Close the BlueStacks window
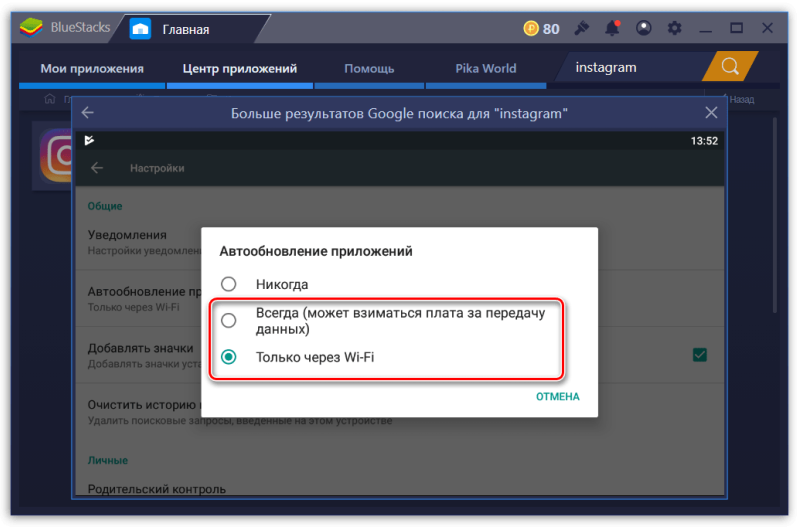Viewport: 800px width, 527px height. [x=767, y=28]
